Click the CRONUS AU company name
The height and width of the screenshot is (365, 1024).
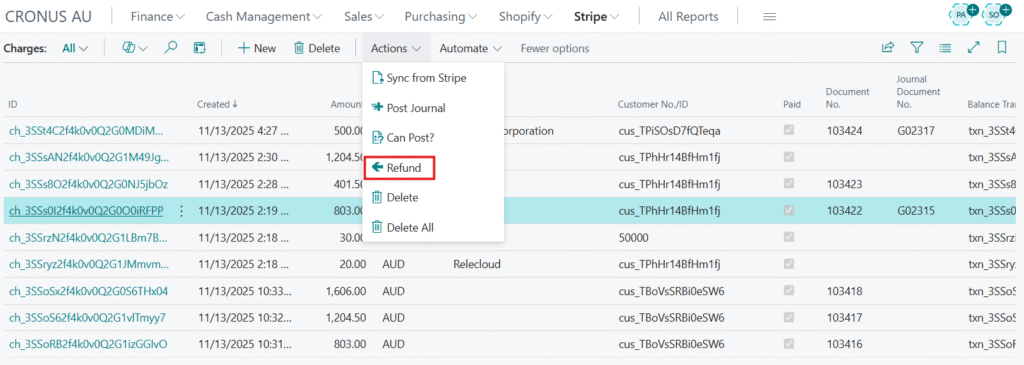tap(48, 16)
